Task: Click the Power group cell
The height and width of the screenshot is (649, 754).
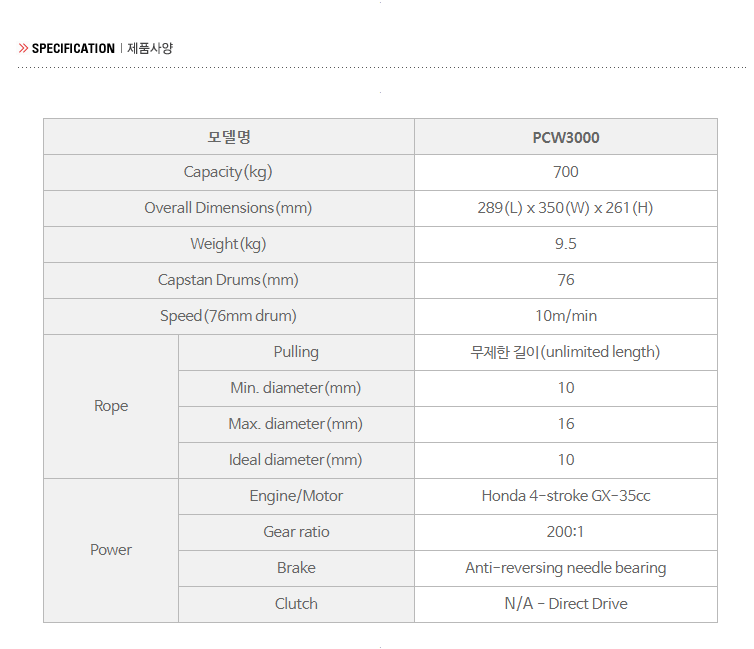Action: (111, 550)
